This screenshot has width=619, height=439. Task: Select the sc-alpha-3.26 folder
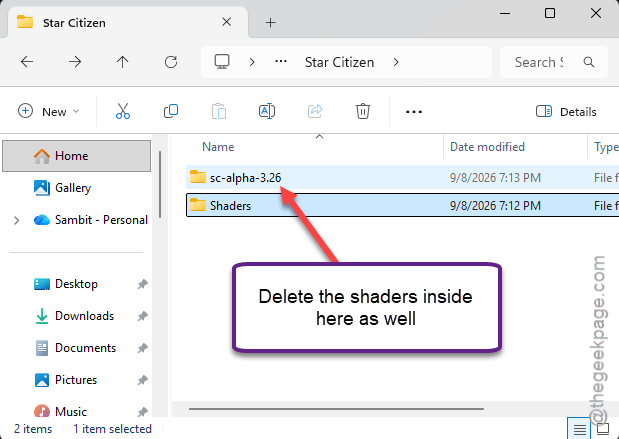pos(402,178)
